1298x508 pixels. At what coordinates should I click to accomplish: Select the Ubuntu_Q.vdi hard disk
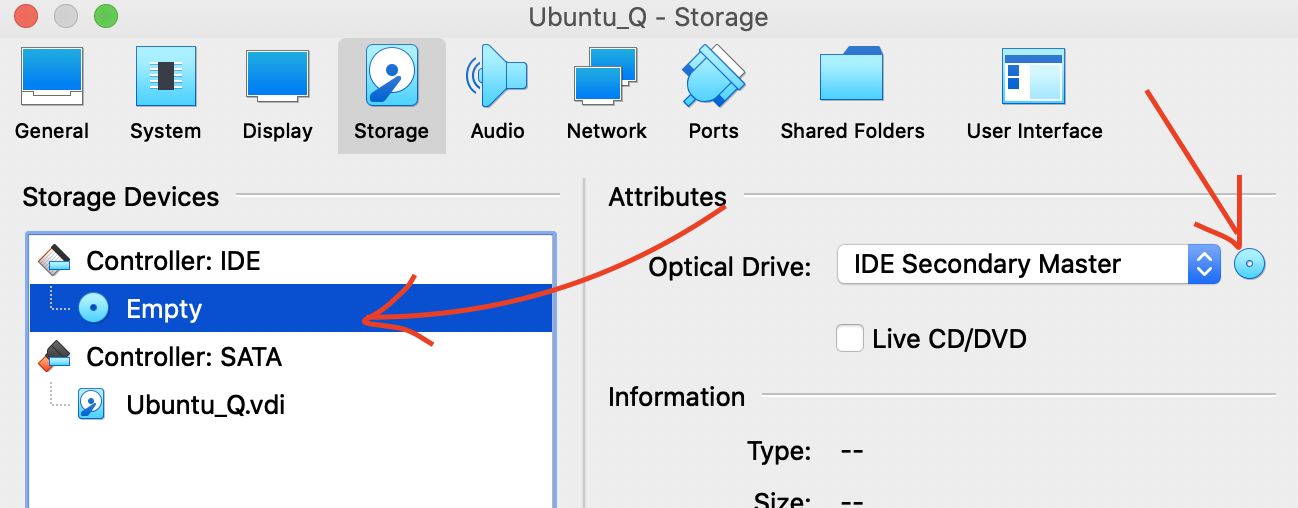(205, 405)
